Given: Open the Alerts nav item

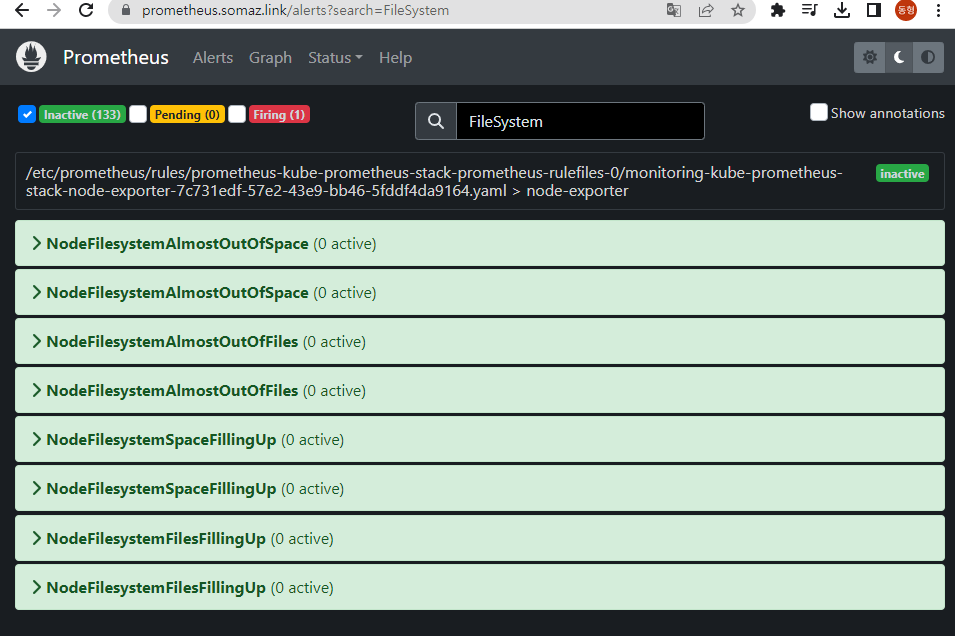Looking at the screenshot, I should click(213, 58).
